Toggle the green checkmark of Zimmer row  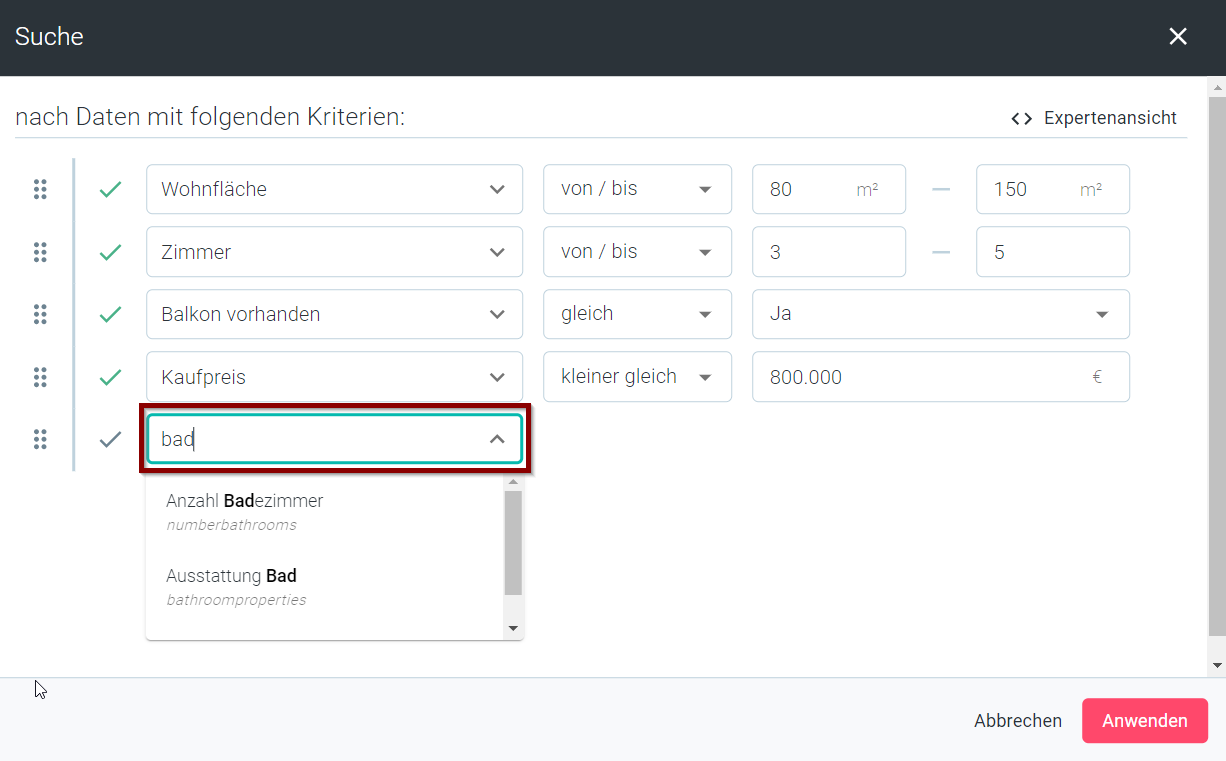pyautogui.click(x=110, y=252)
